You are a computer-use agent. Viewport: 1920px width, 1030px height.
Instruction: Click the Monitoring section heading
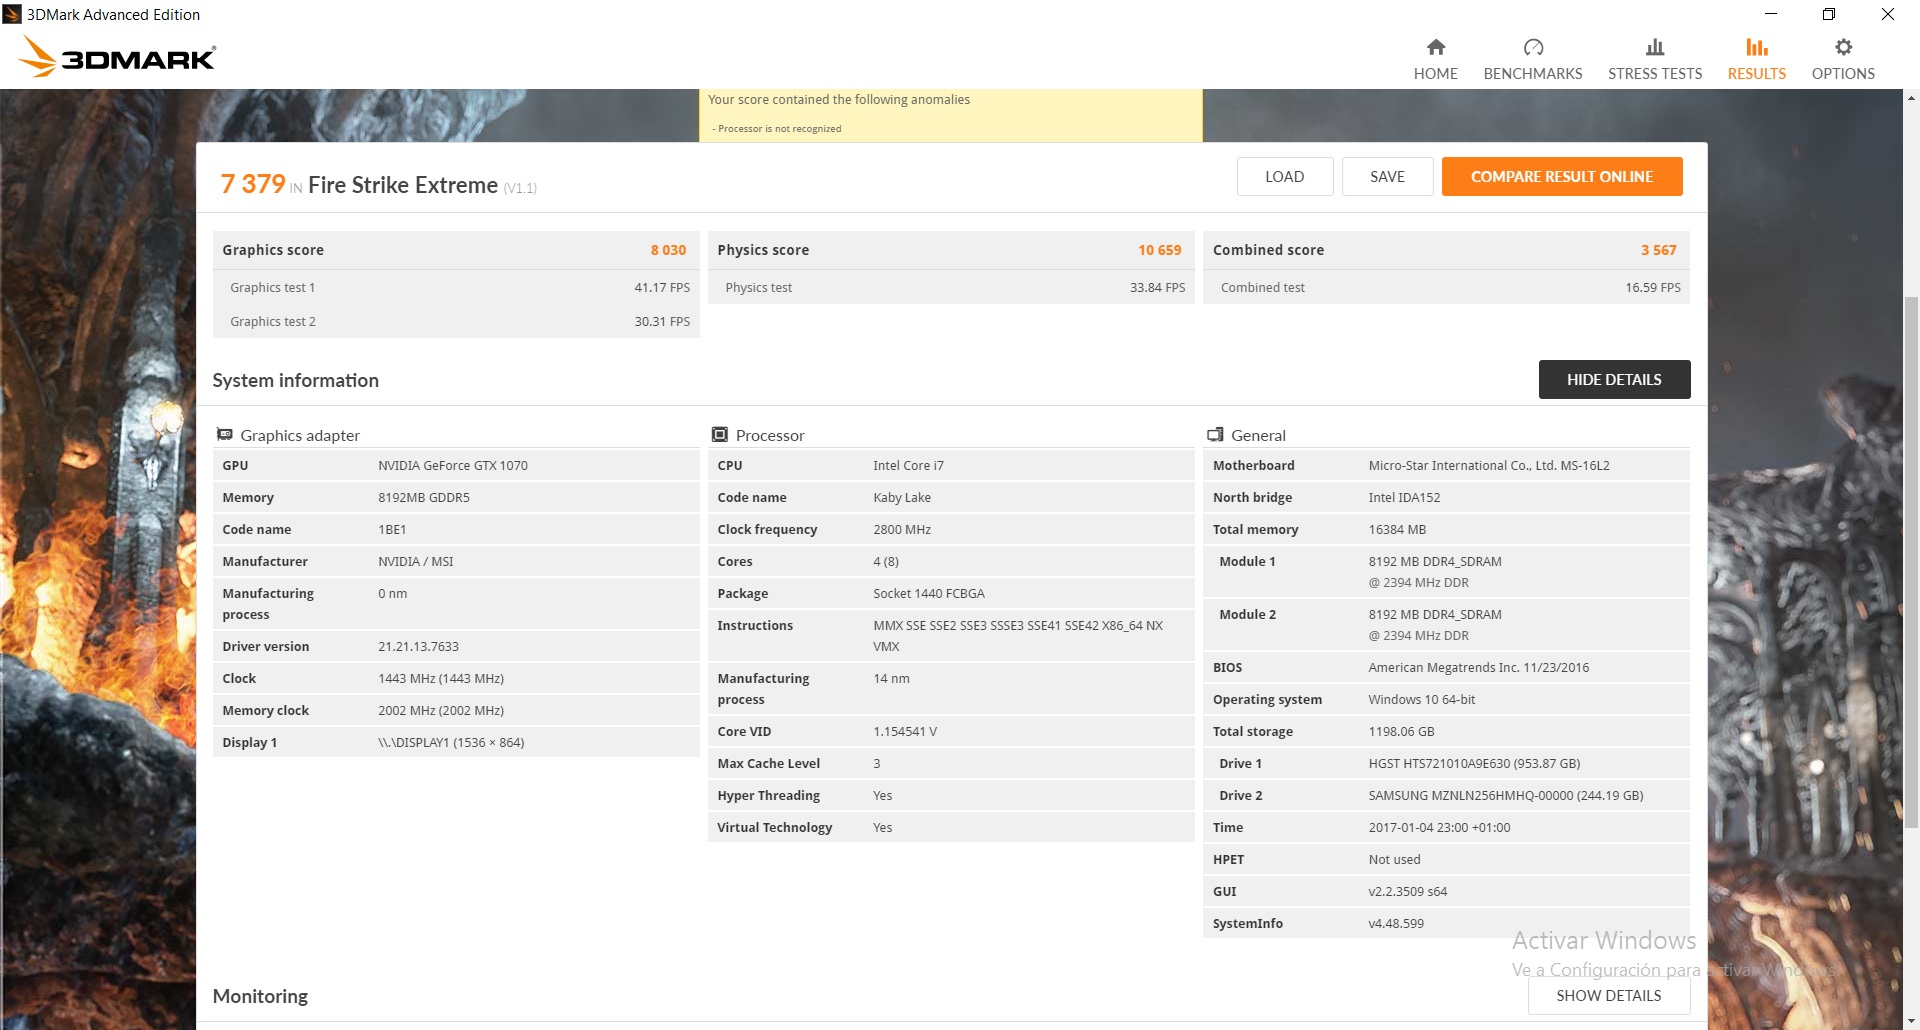pos(260,996)
